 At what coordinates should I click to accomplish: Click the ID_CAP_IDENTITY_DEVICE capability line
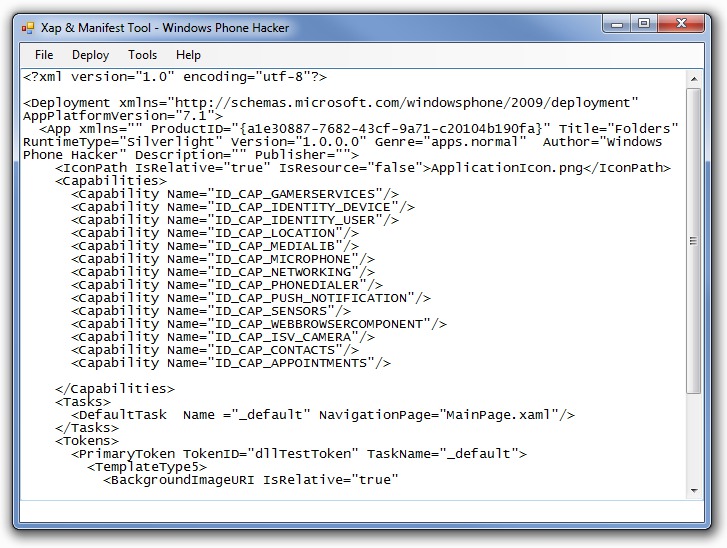click(242, 207)
